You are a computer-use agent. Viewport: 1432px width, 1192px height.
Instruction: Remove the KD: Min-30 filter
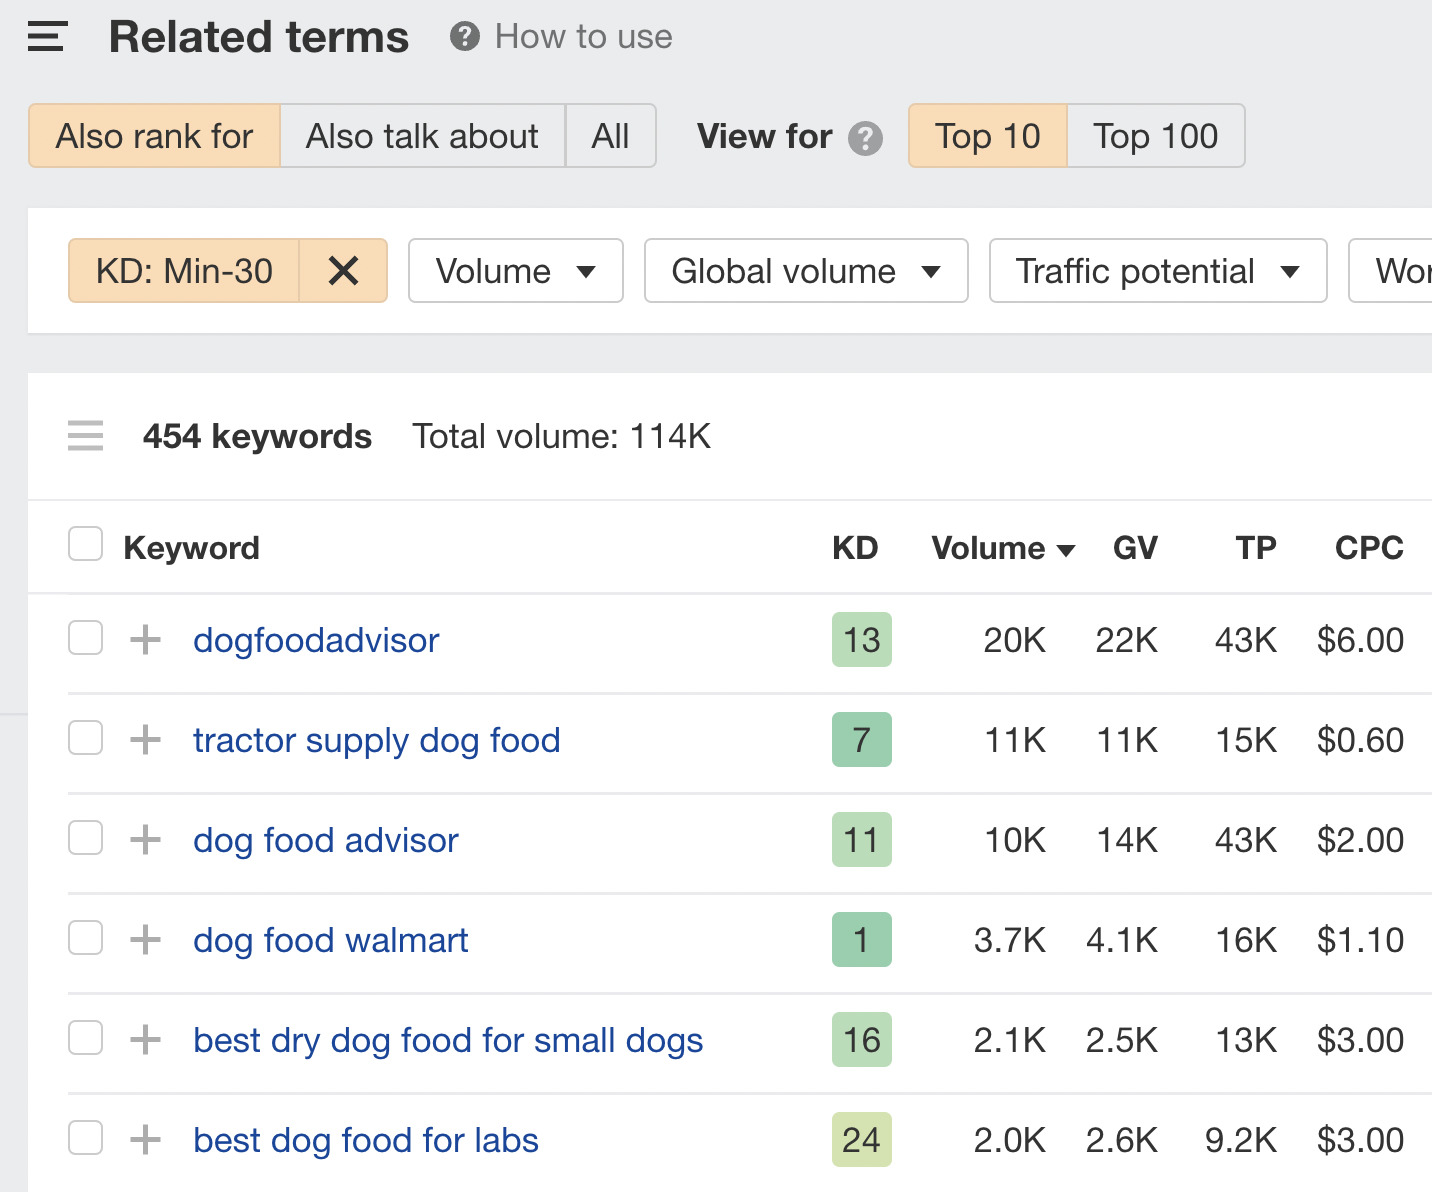[x=343, y=270]
